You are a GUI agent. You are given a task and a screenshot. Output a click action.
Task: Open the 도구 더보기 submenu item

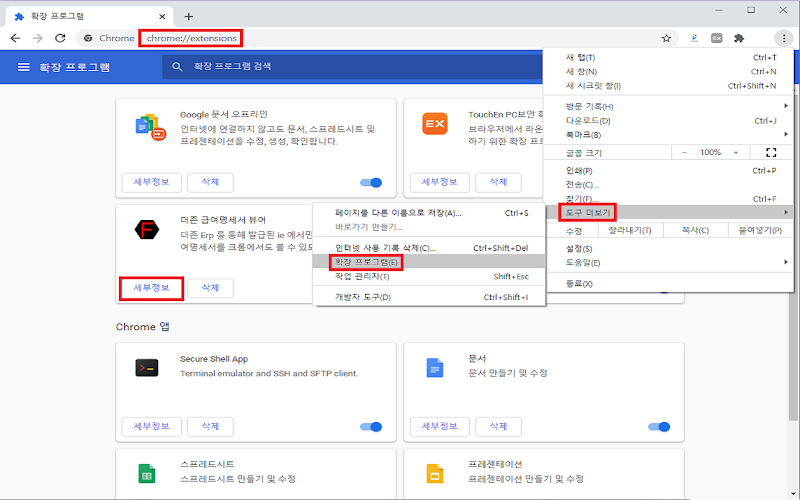pyautogui.click(x=668, y=212)
